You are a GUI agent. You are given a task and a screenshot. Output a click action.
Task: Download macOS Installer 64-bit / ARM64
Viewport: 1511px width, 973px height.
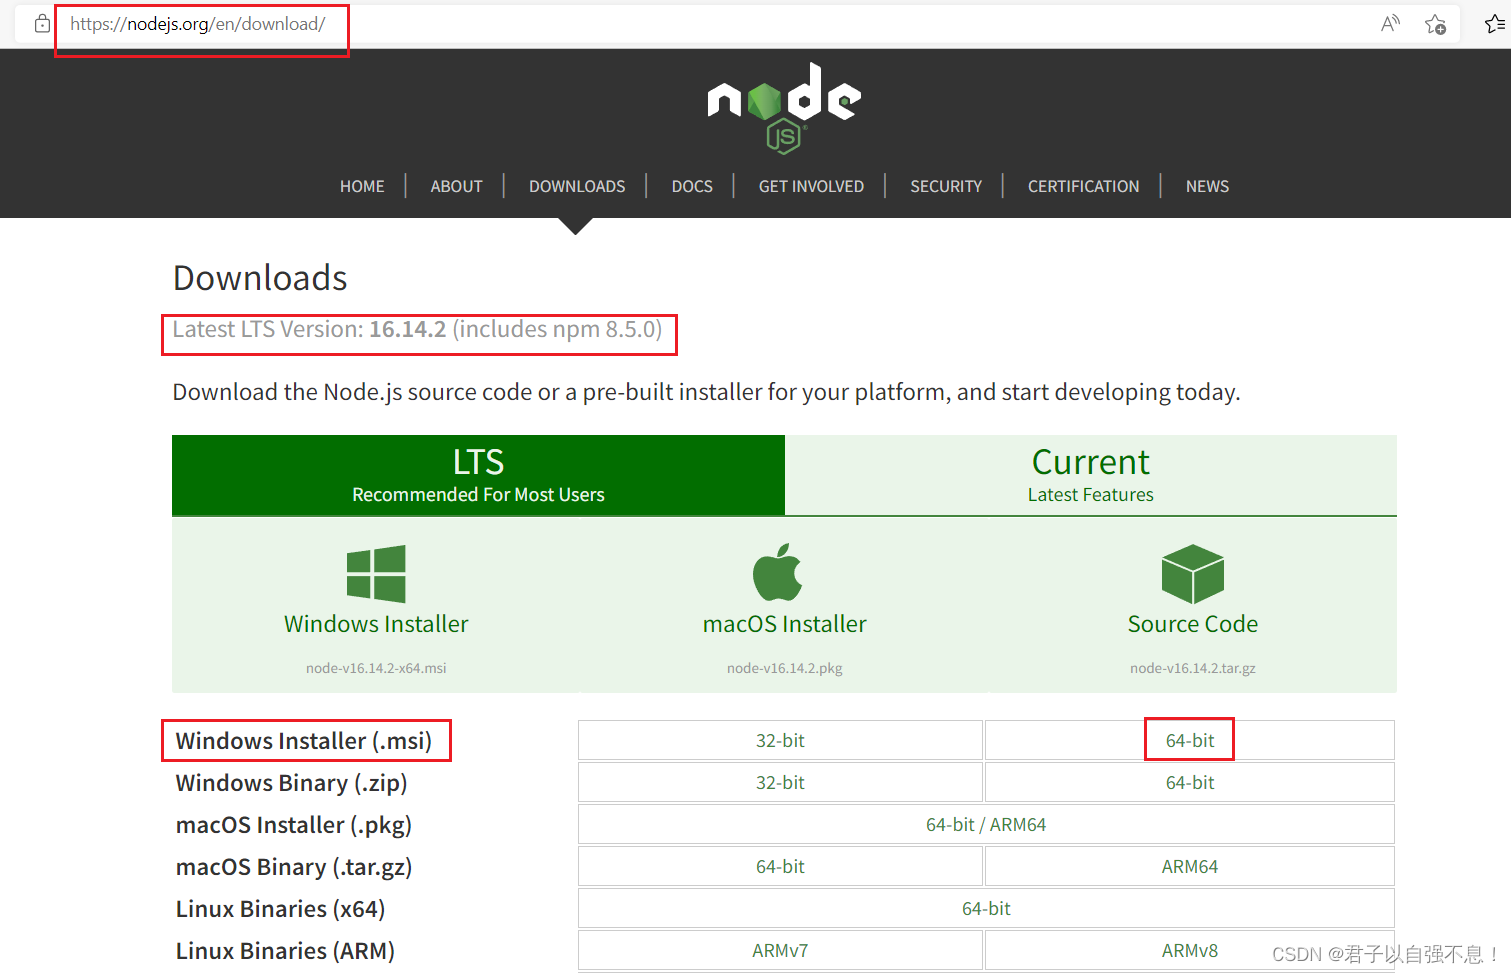[986, 825]
